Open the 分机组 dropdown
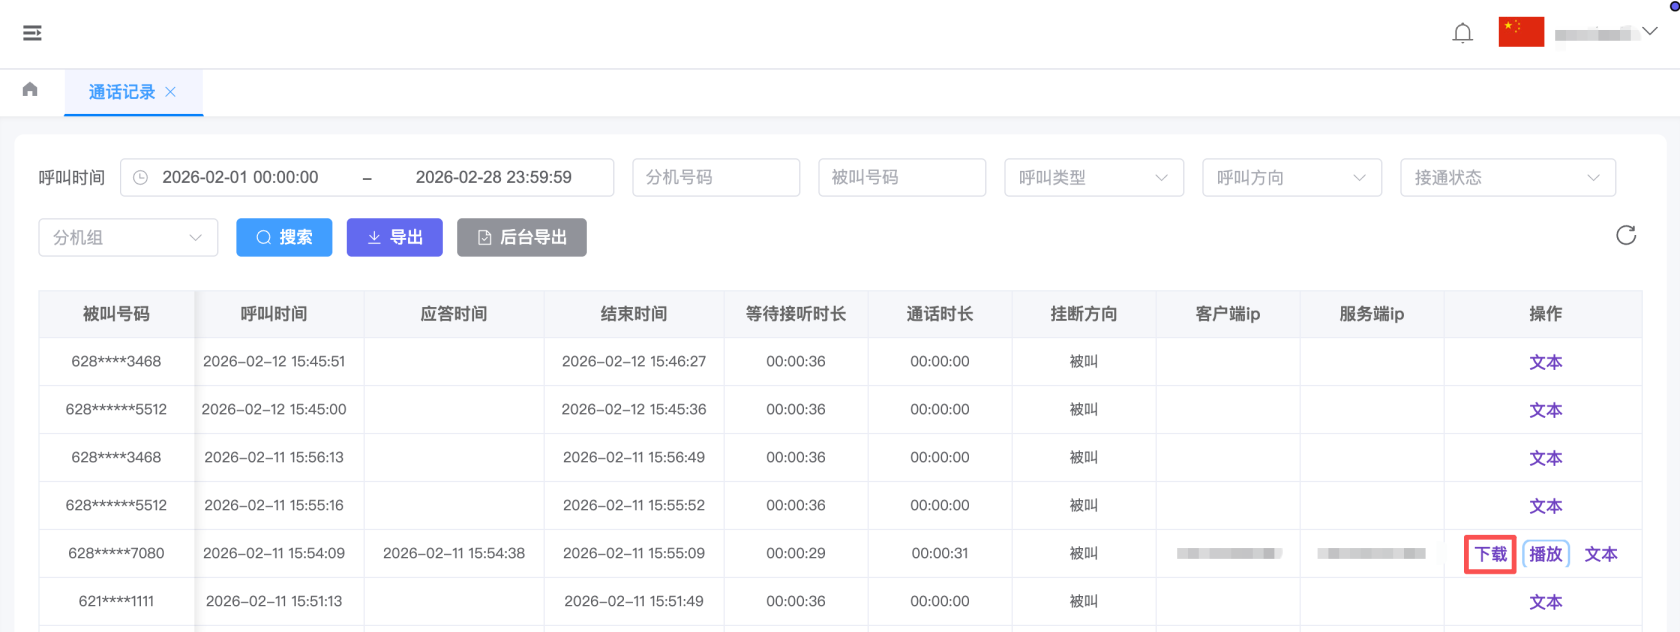 (x=128, y=238)
